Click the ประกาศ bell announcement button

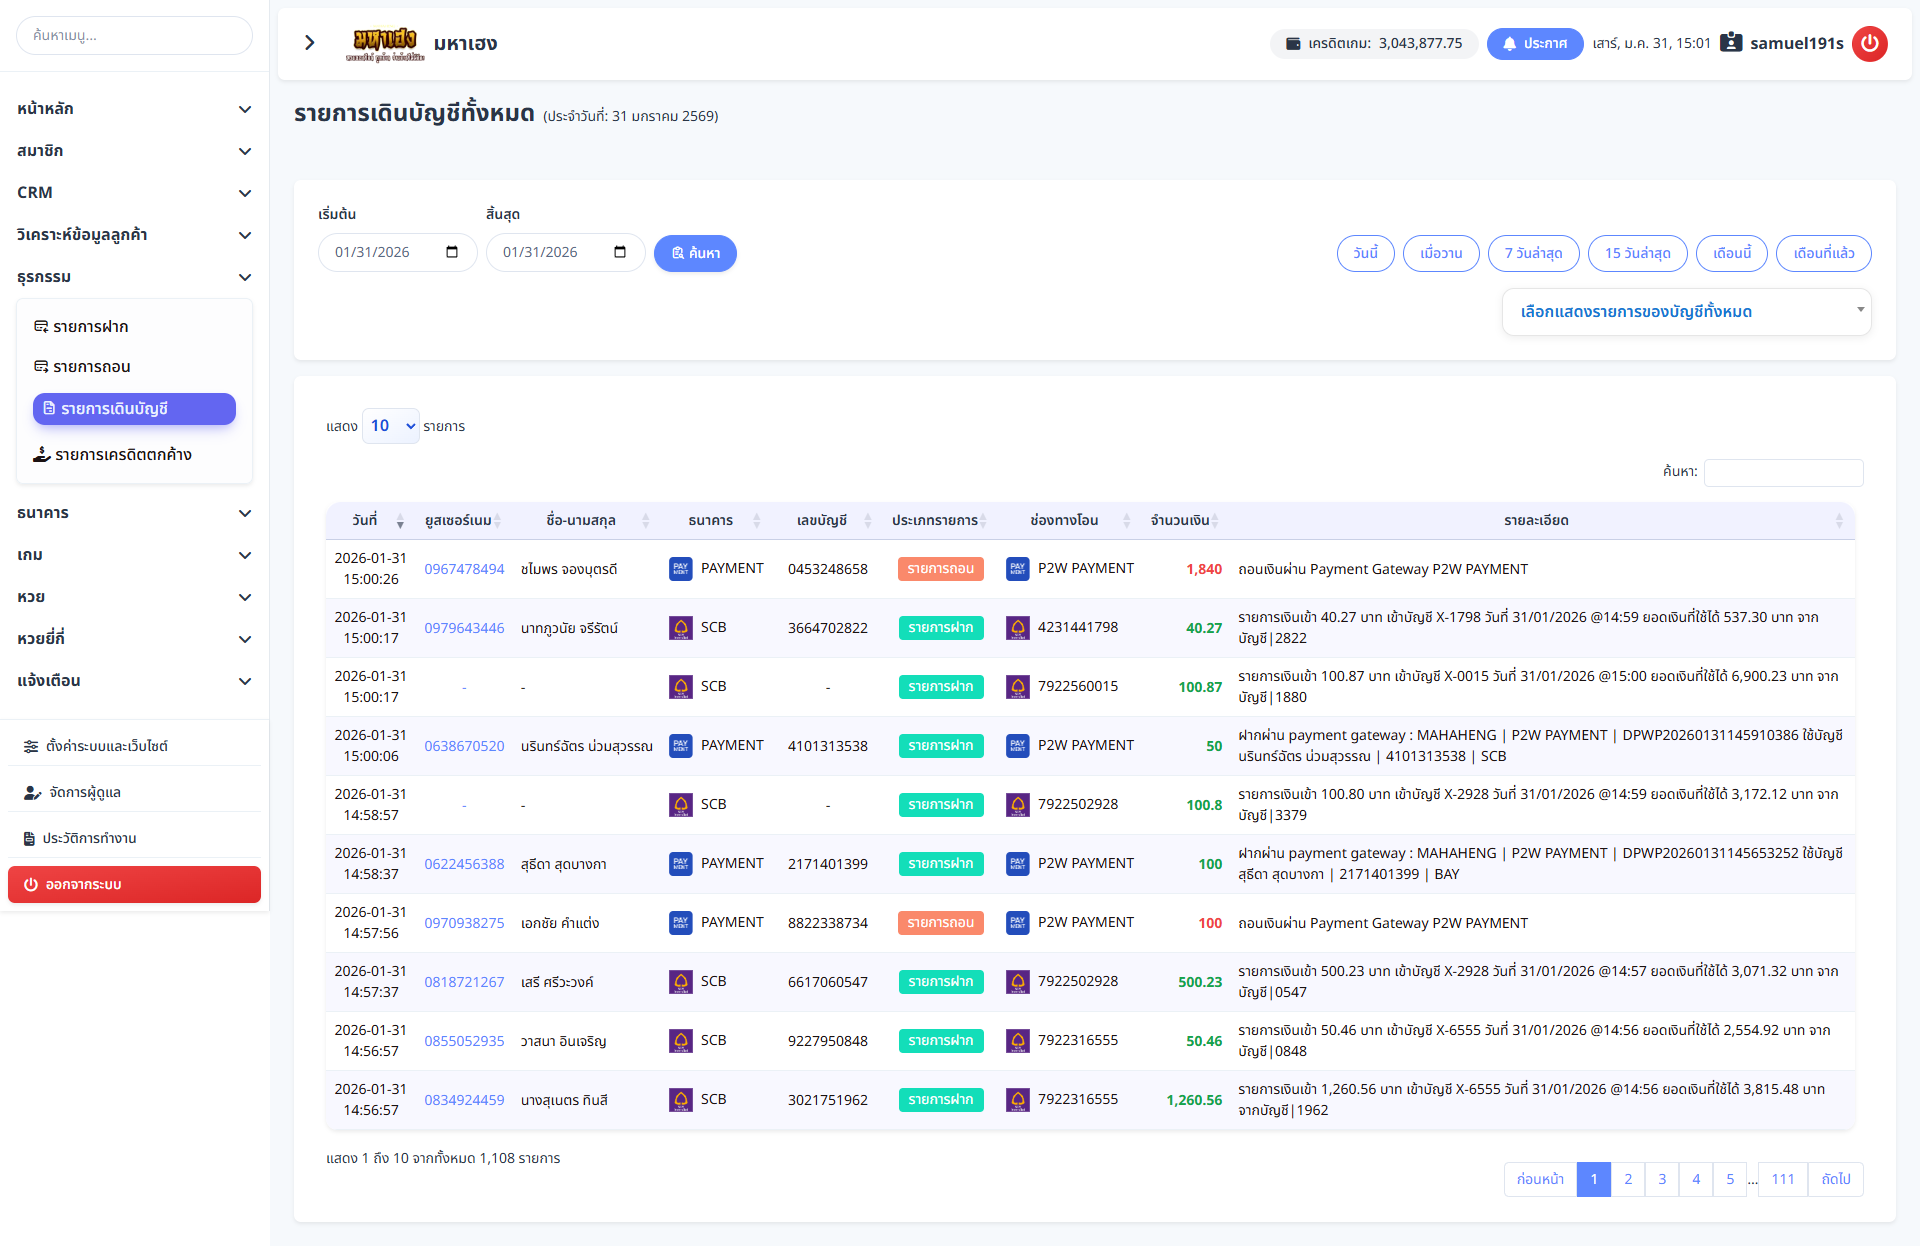pyautogui.click(x=1534, y=44)
